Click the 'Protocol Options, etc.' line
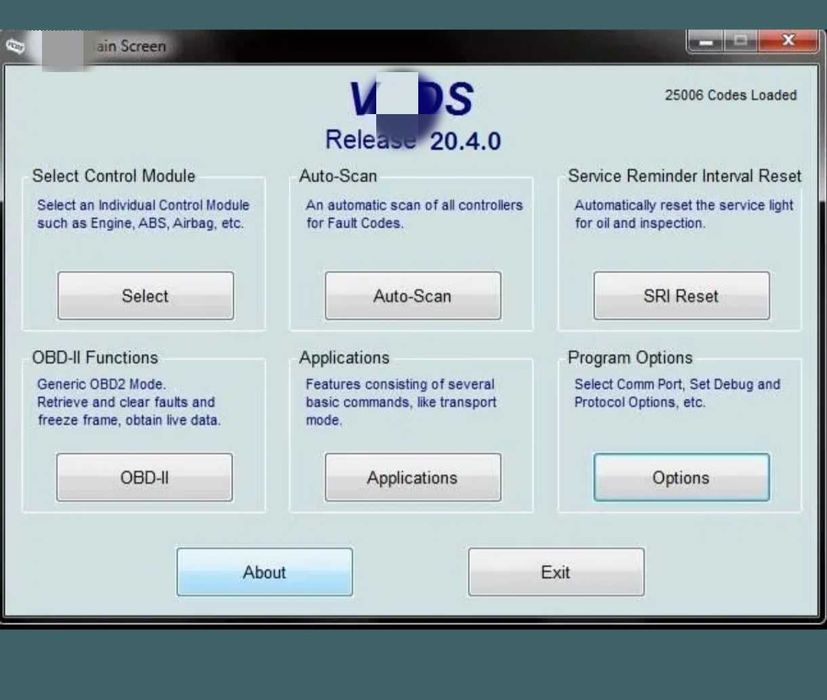This screenshot has width=827, height=700. click(640, 402)
